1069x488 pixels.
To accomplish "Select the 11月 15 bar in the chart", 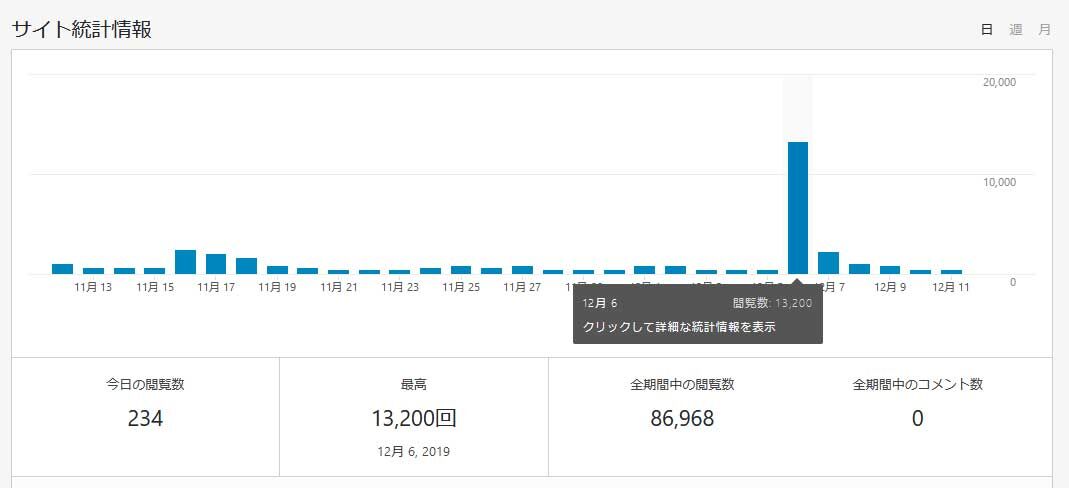I will pos(155,271).
